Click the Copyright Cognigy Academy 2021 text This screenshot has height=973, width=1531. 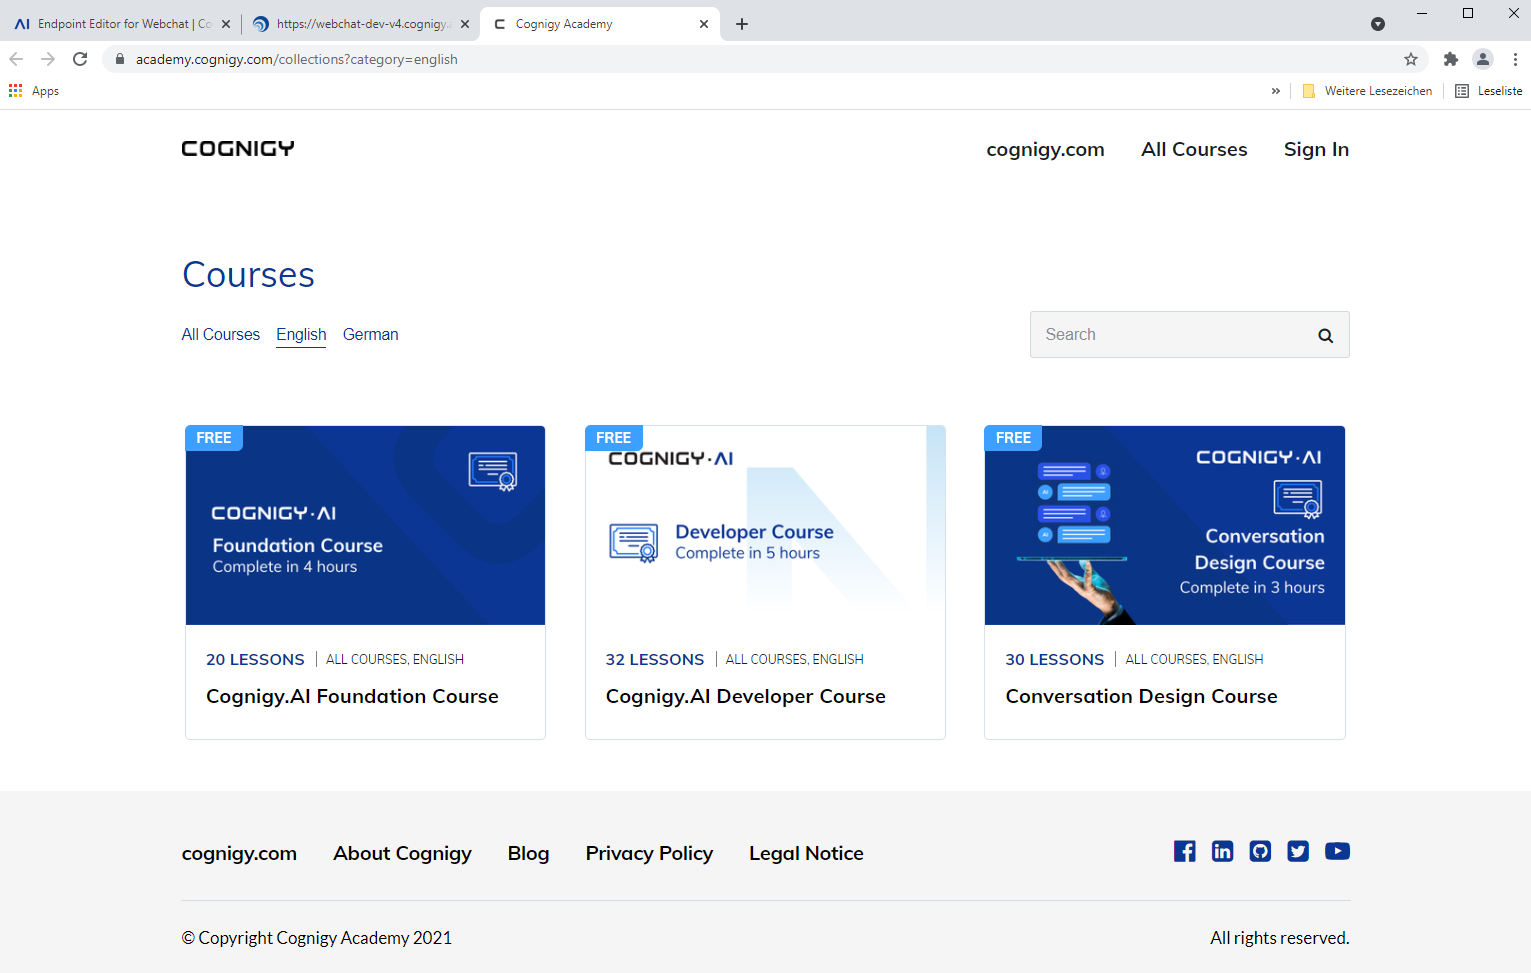[x=316, y=938]
